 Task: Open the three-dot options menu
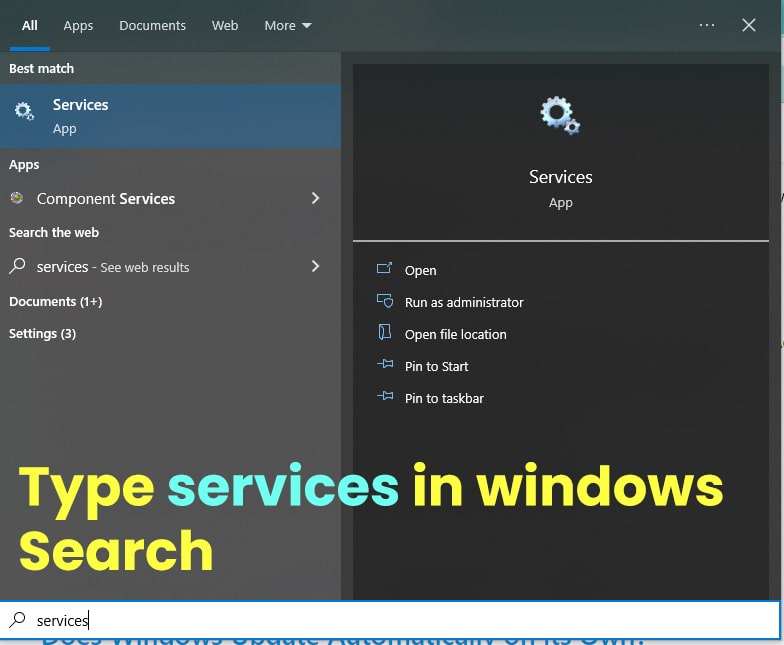pos(707,25)
